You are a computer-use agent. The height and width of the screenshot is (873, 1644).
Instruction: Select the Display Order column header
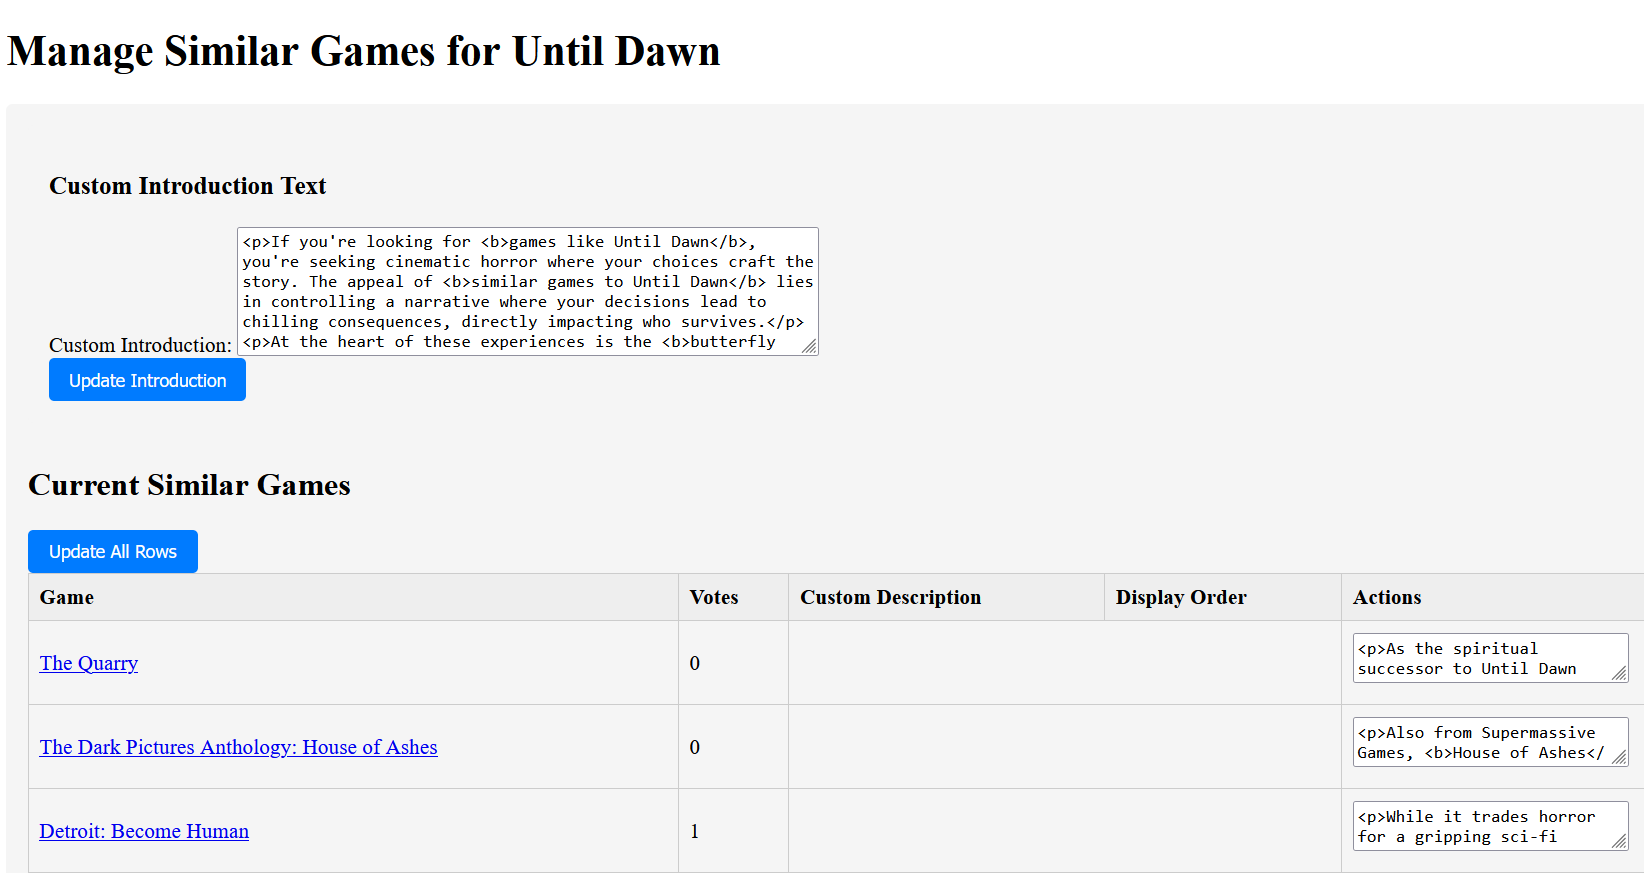(x=1181, y=597)
